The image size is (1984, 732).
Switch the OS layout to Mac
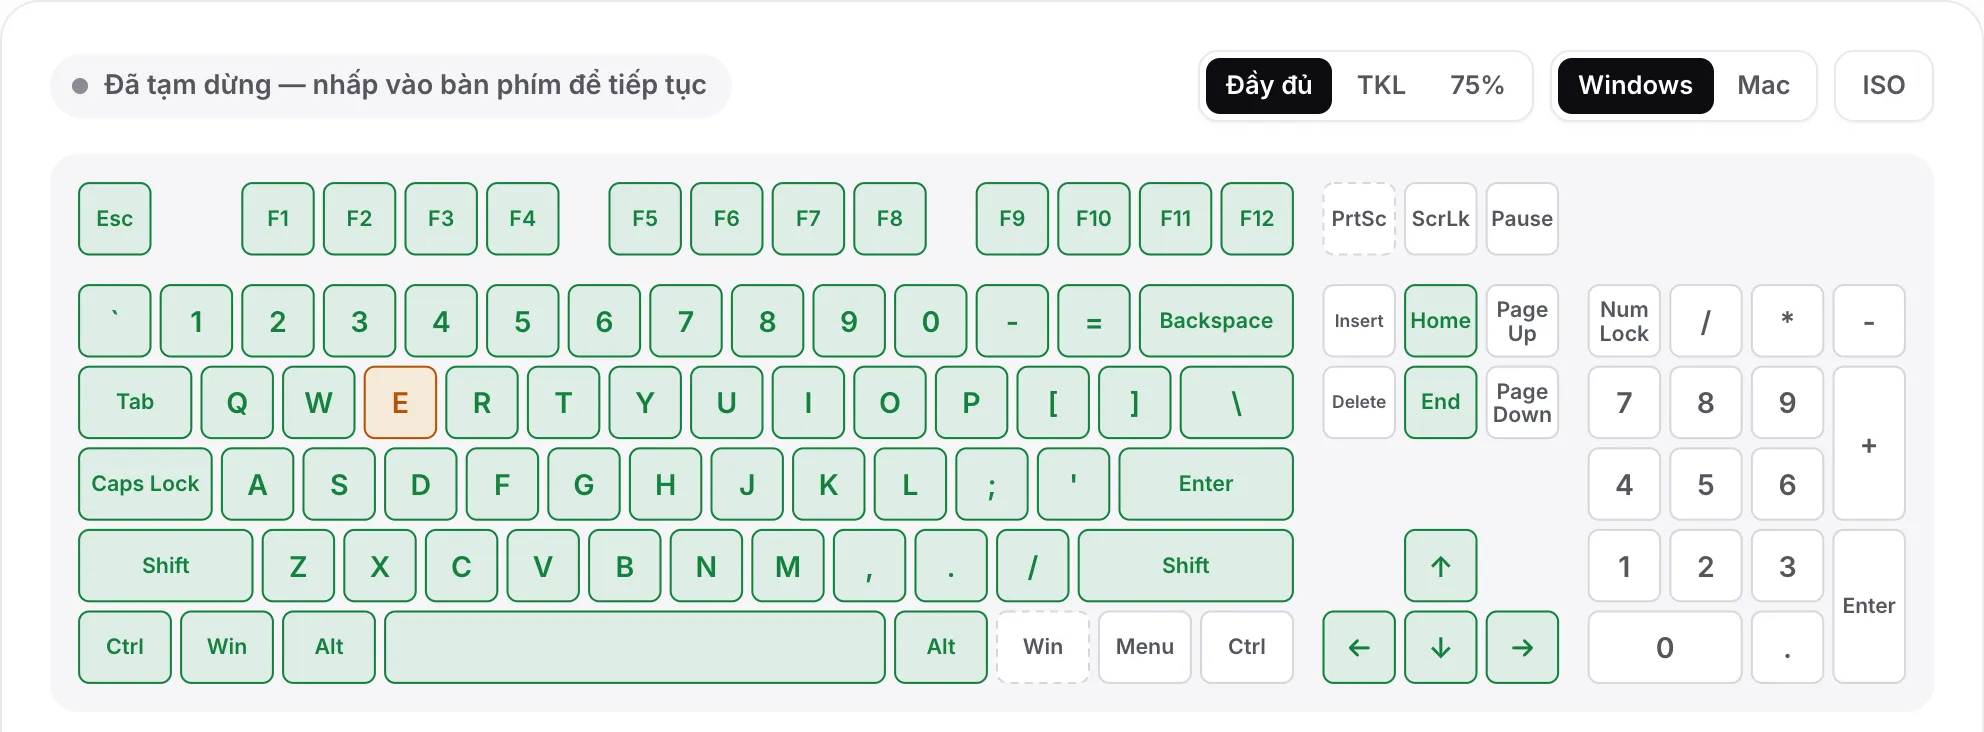[1763, 85]
